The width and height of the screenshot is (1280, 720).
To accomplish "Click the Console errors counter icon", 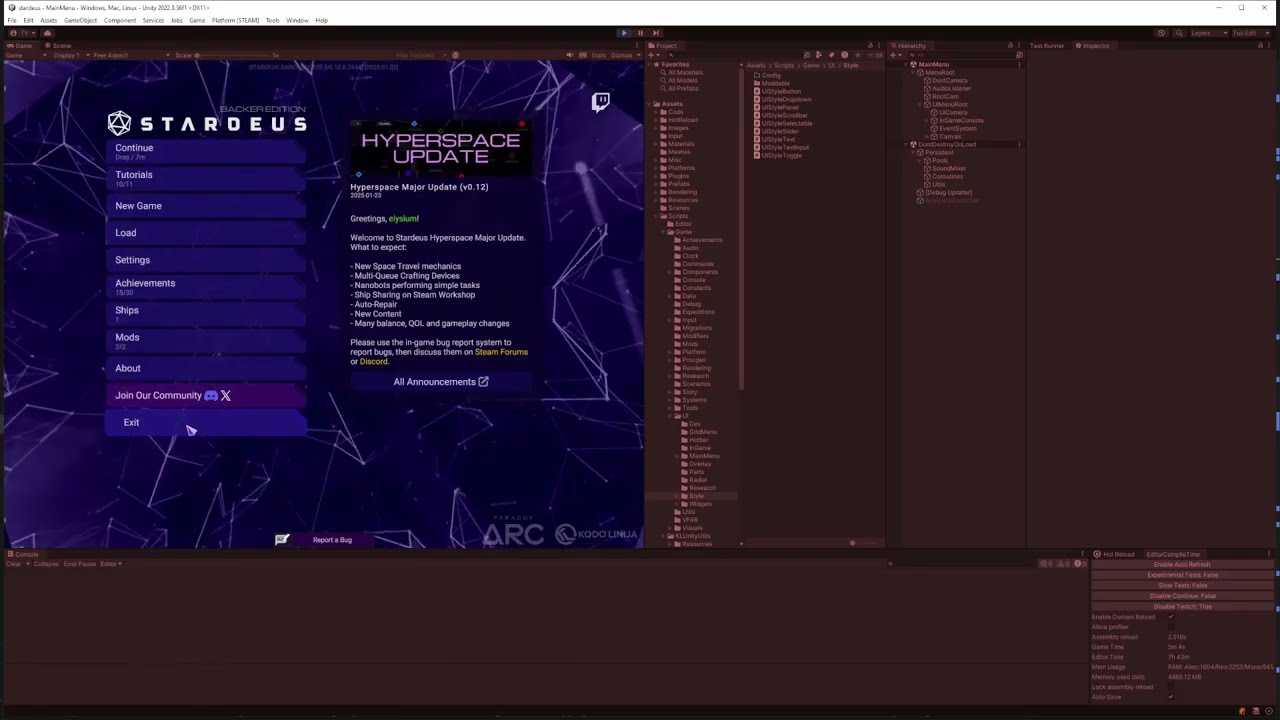I will [1081, 564].
